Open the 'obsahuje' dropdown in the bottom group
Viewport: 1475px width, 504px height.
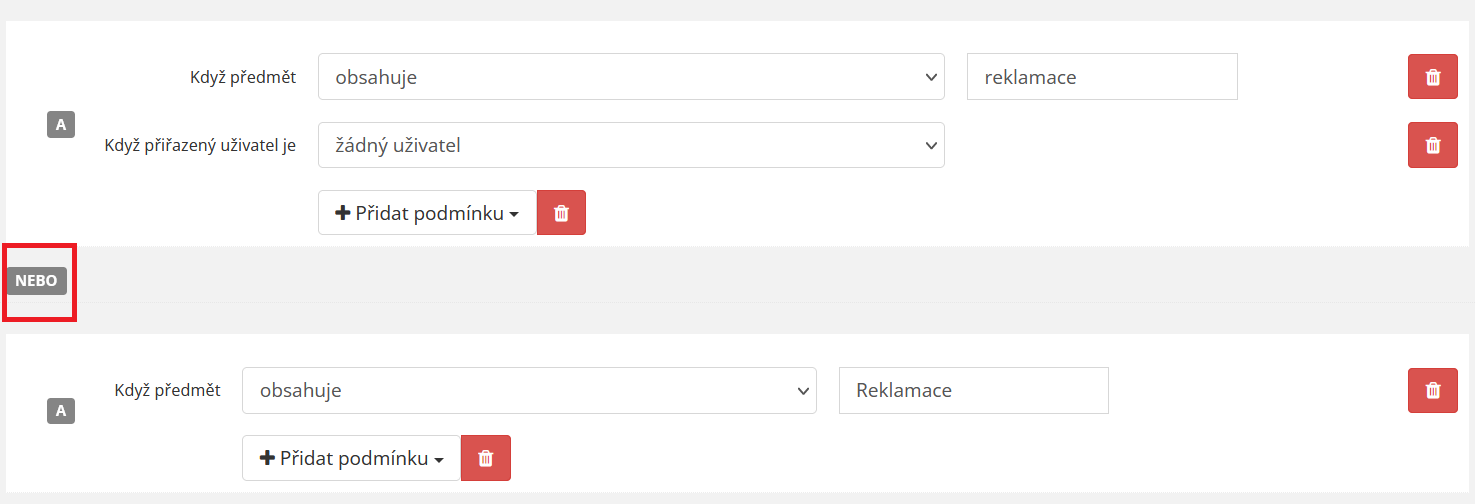click(528, 390)
